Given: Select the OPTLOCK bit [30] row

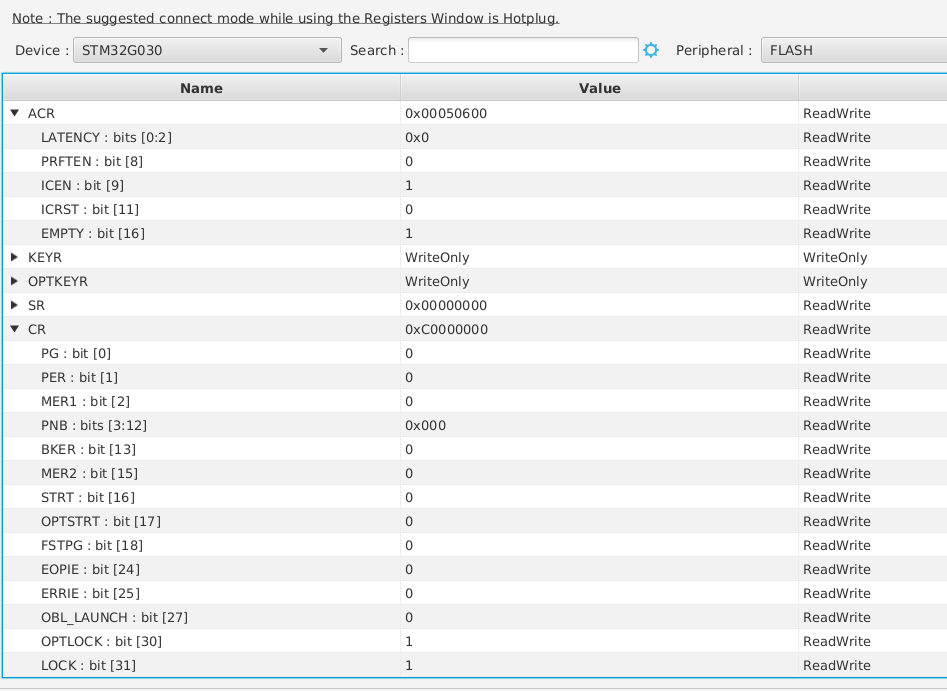Looking at the screenshot, I should (101, 641).
